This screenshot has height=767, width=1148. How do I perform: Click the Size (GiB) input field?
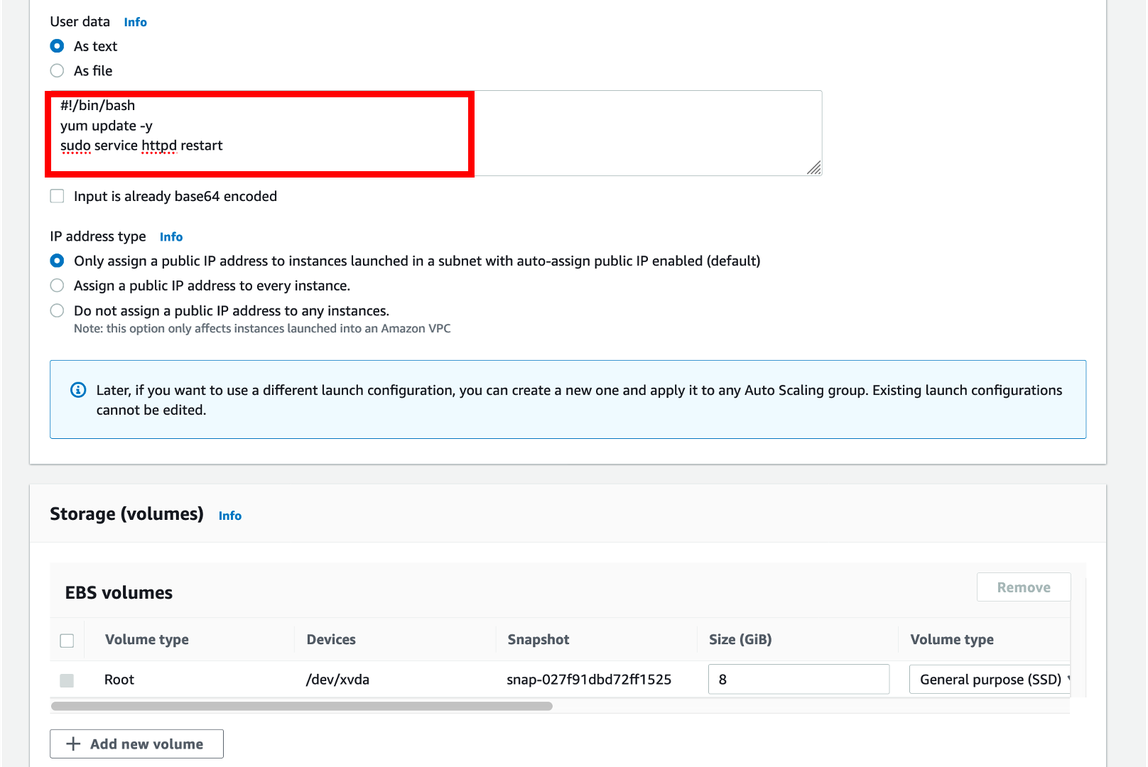coord(798,679)
